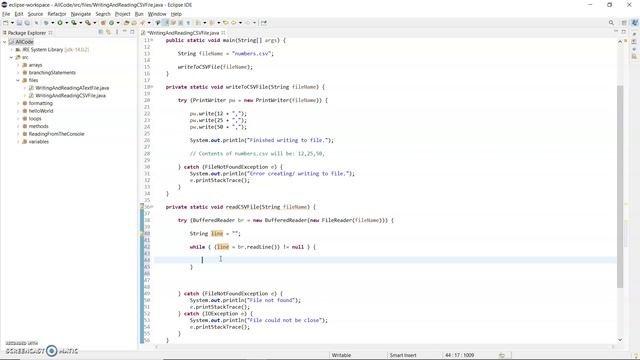Screen dimensions: 640x360
Task: Navigate Back with the yellow arrow icon
Action: pyautogui.click(x=234, y=23)
